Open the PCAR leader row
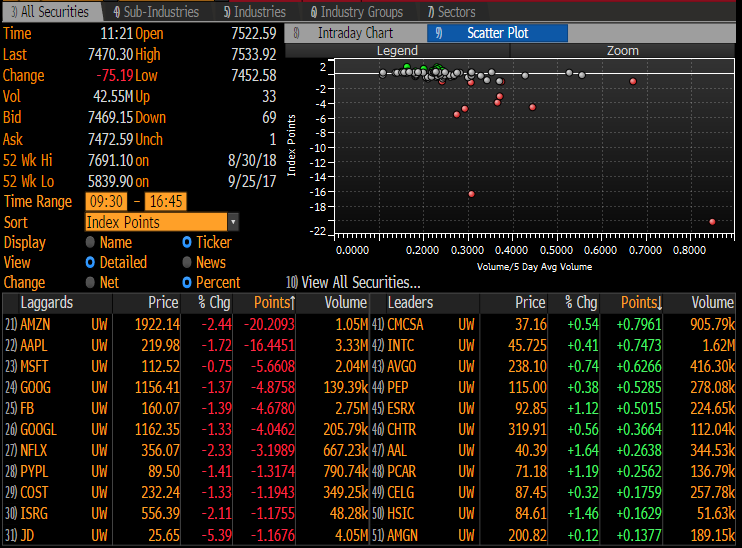 554,472
